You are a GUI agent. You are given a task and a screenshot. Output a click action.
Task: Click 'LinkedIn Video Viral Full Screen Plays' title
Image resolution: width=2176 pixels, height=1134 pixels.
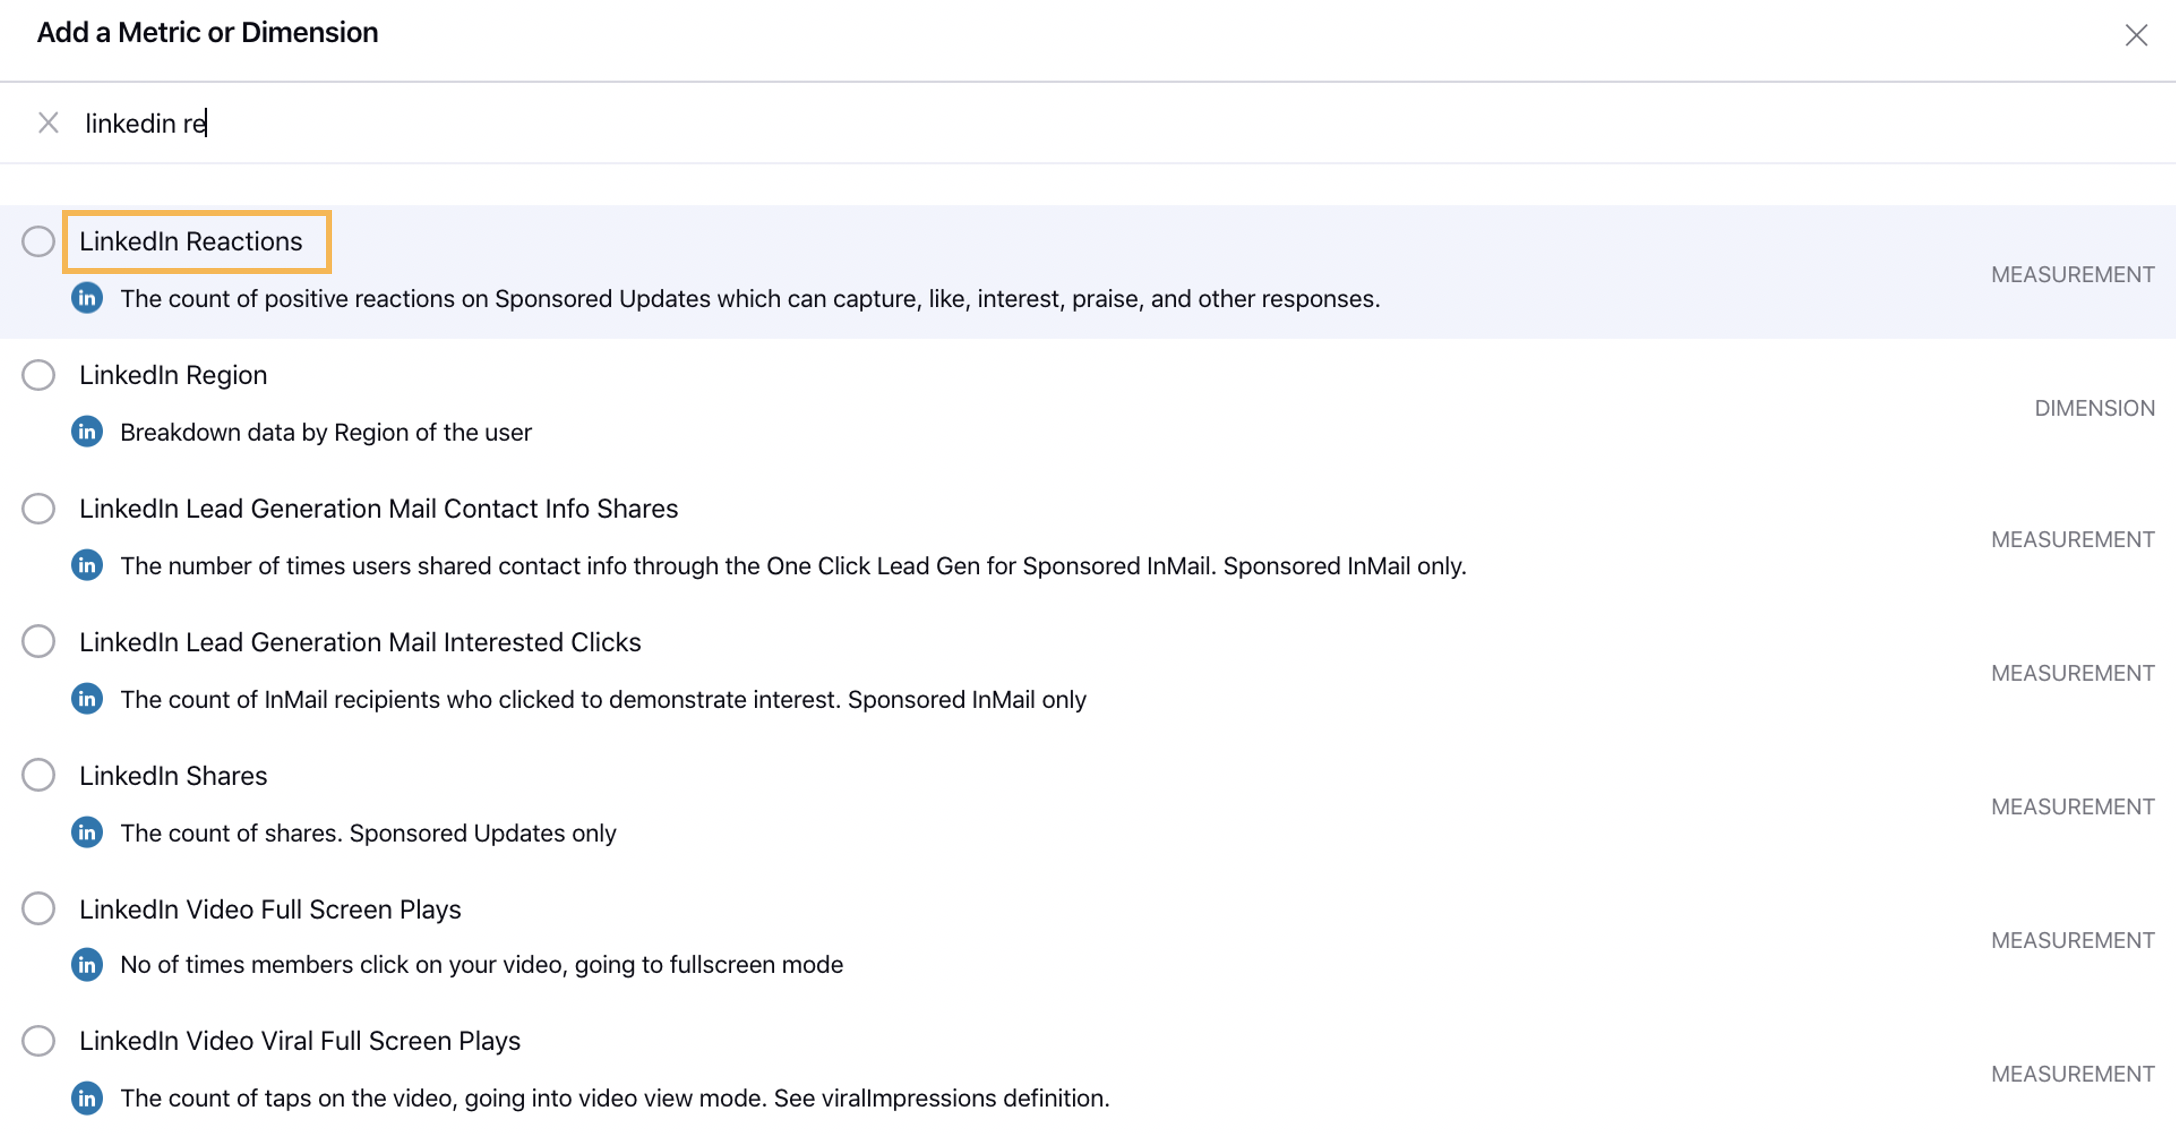coord(300,1041)
